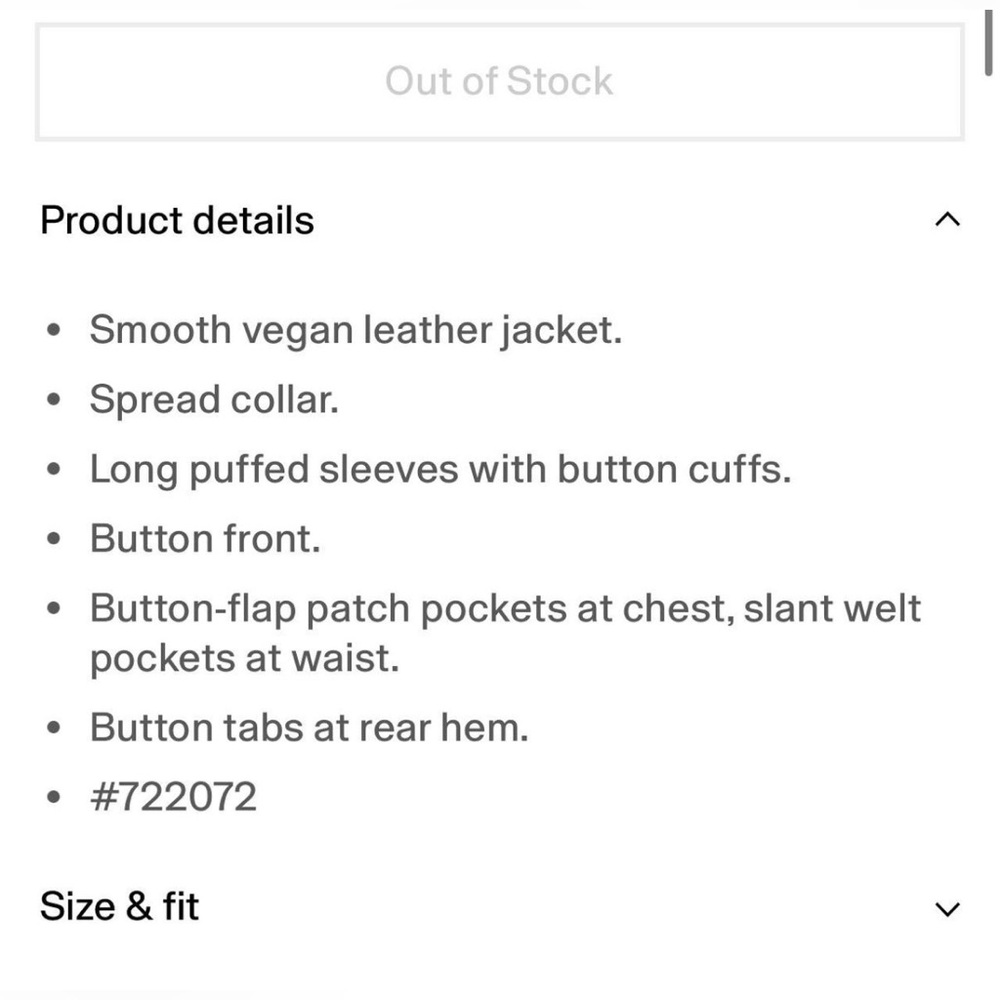
Task: Click inside the Out of Stock field area
Action: (x=498, y=81)
